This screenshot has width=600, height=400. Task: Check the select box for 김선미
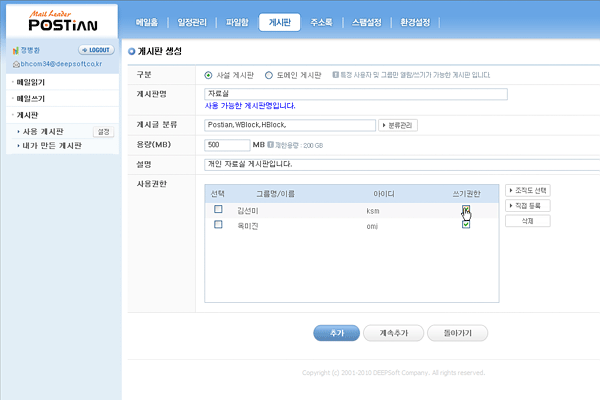click(x=218, y=209)
